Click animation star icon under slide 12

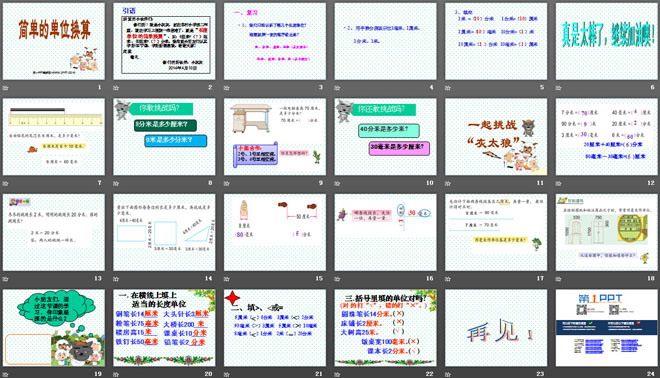(559, 184)
